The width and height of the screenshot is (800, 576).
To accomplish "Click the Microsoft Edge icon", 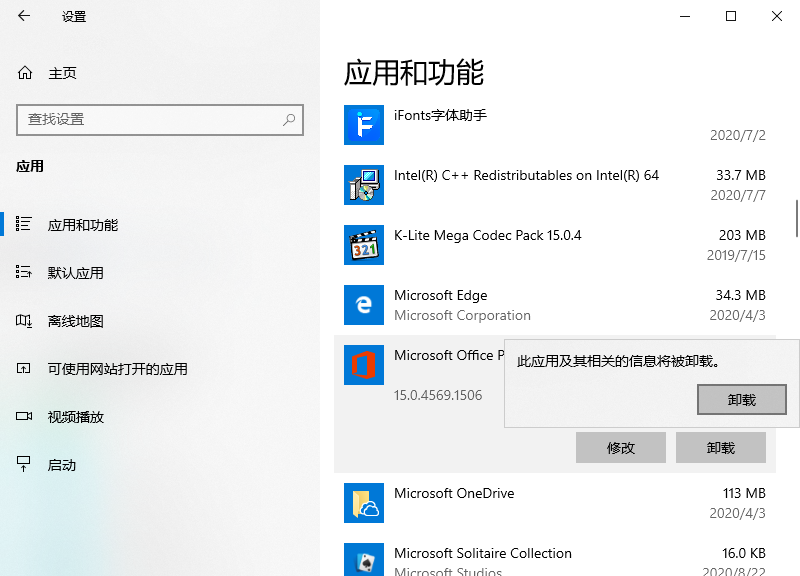I will [364, 305].
